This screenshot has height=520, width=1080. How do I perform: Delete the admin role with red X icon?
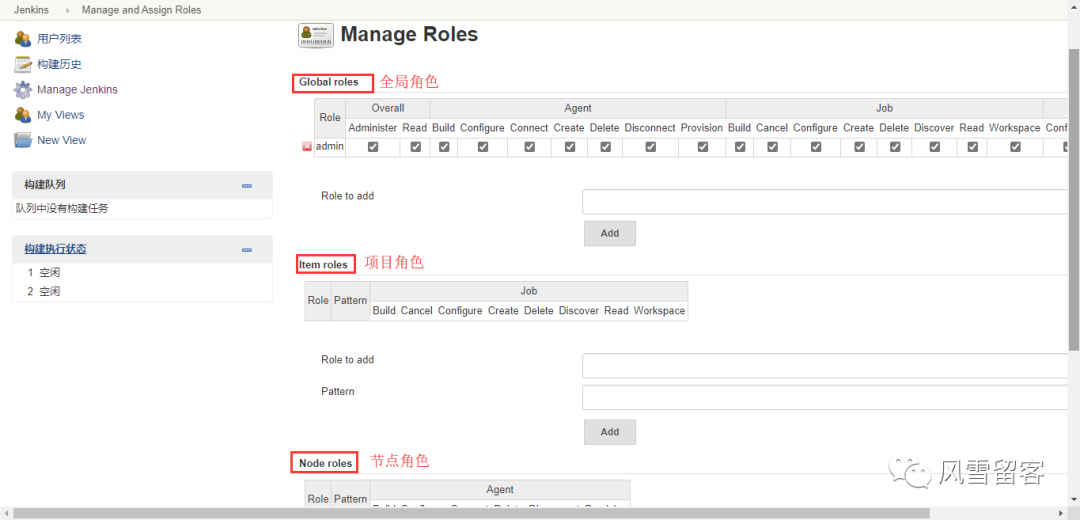(x=307, y=147)
